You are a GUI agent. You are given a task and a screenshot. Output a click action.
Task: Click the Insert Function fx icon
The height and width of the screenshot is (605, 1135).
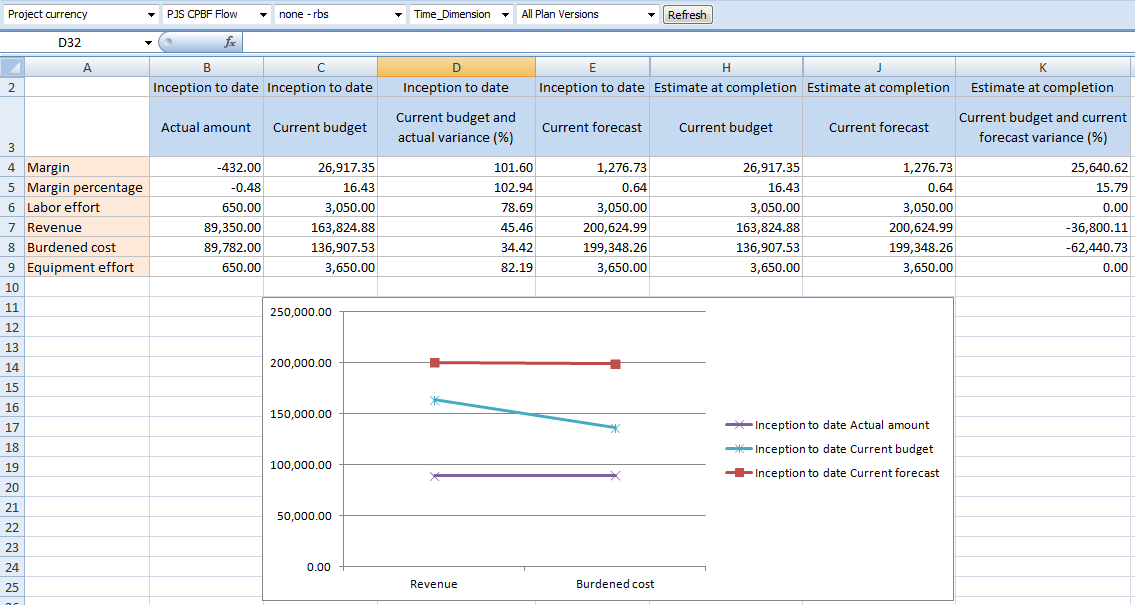pyautogui.click(x=229, y=43)
